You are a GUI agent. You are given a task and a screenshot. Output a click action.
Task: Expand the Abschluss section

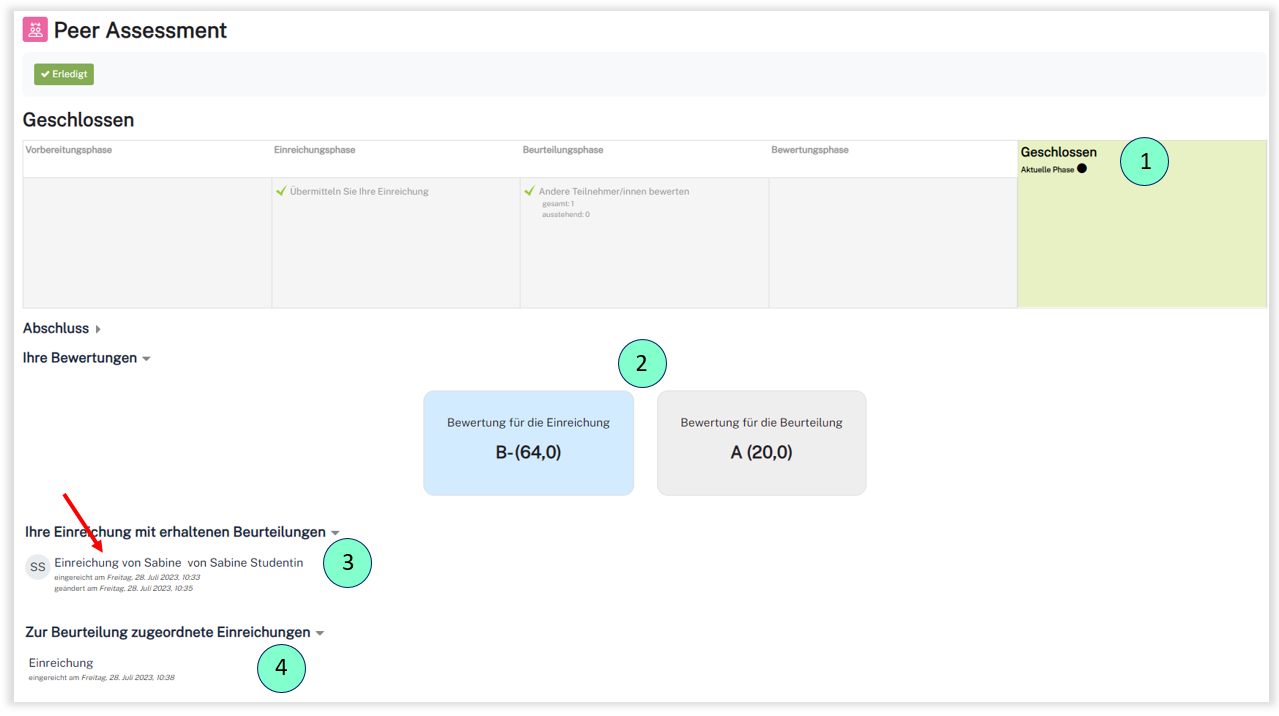coord(62,329)
